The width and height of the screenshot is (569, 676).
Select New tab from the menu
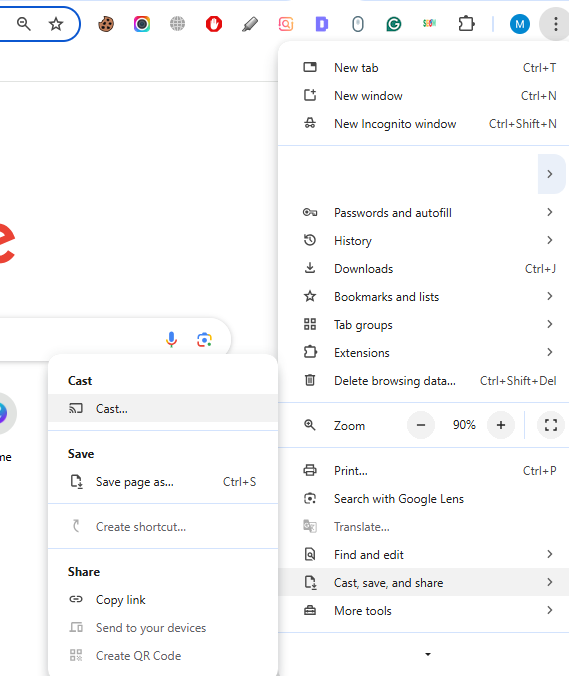click(x=423, y=68)
